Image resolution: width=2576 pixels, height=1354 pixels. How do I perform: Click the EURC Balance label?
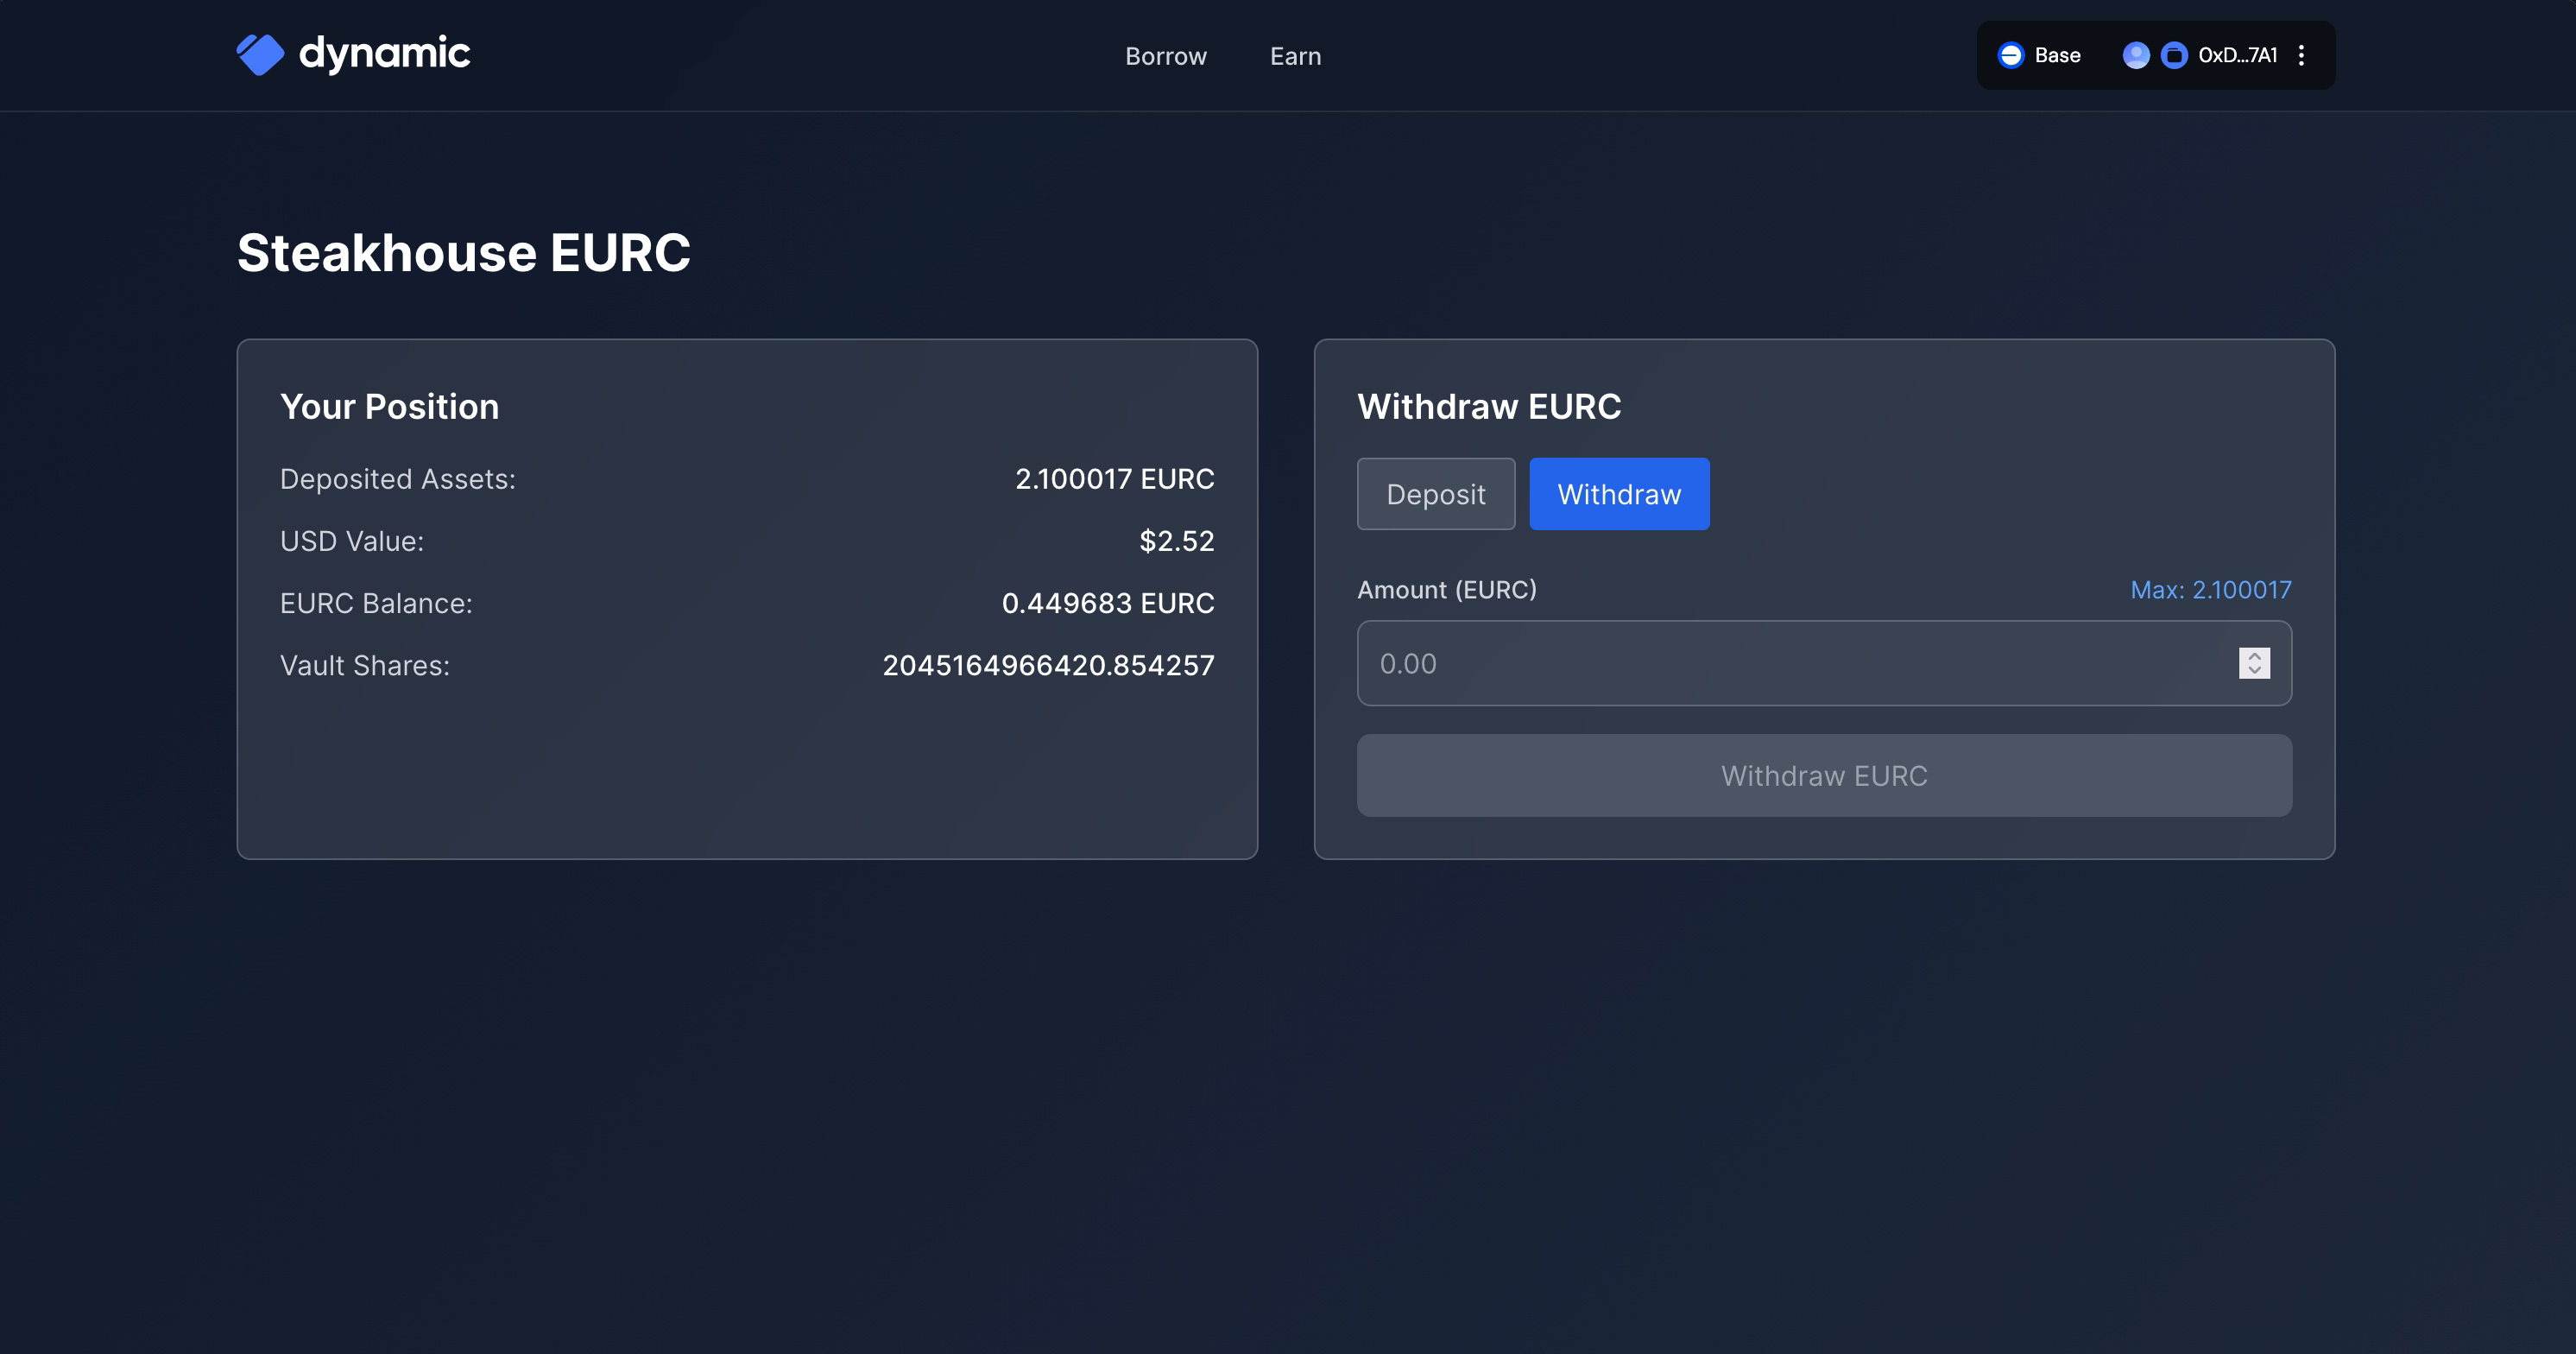376,603
